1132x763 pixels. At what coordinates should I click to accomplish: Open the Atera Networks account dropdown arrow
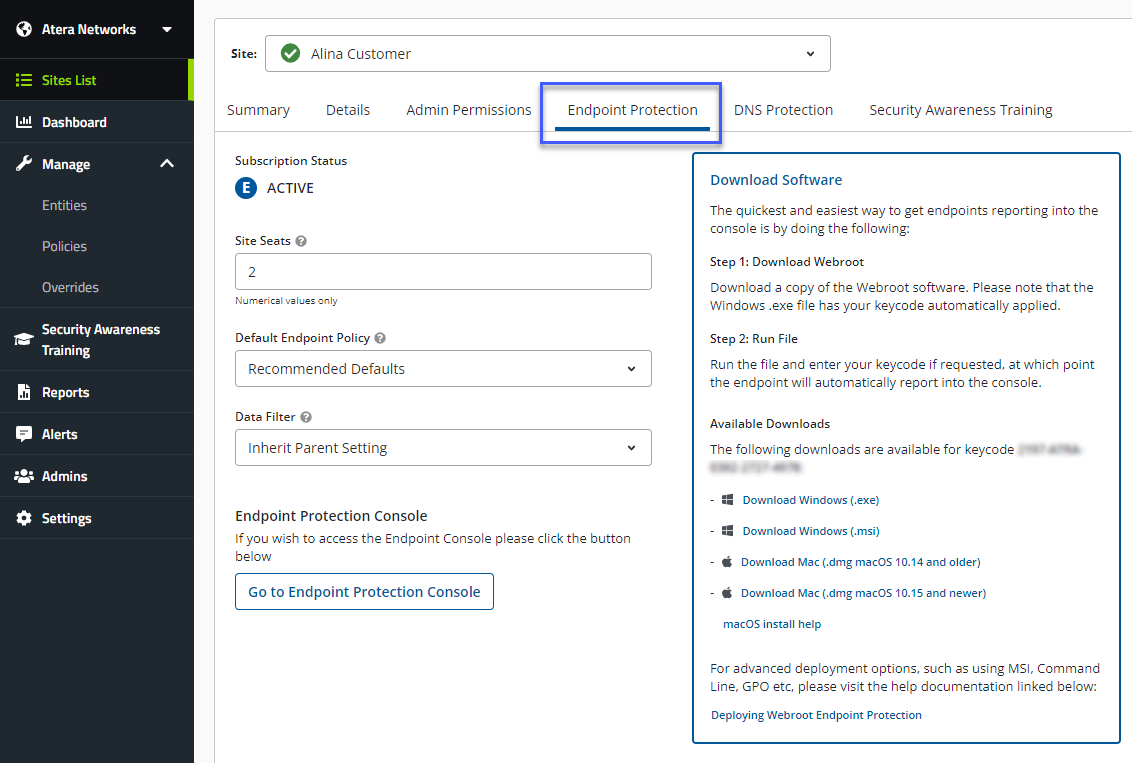(167, 29)
